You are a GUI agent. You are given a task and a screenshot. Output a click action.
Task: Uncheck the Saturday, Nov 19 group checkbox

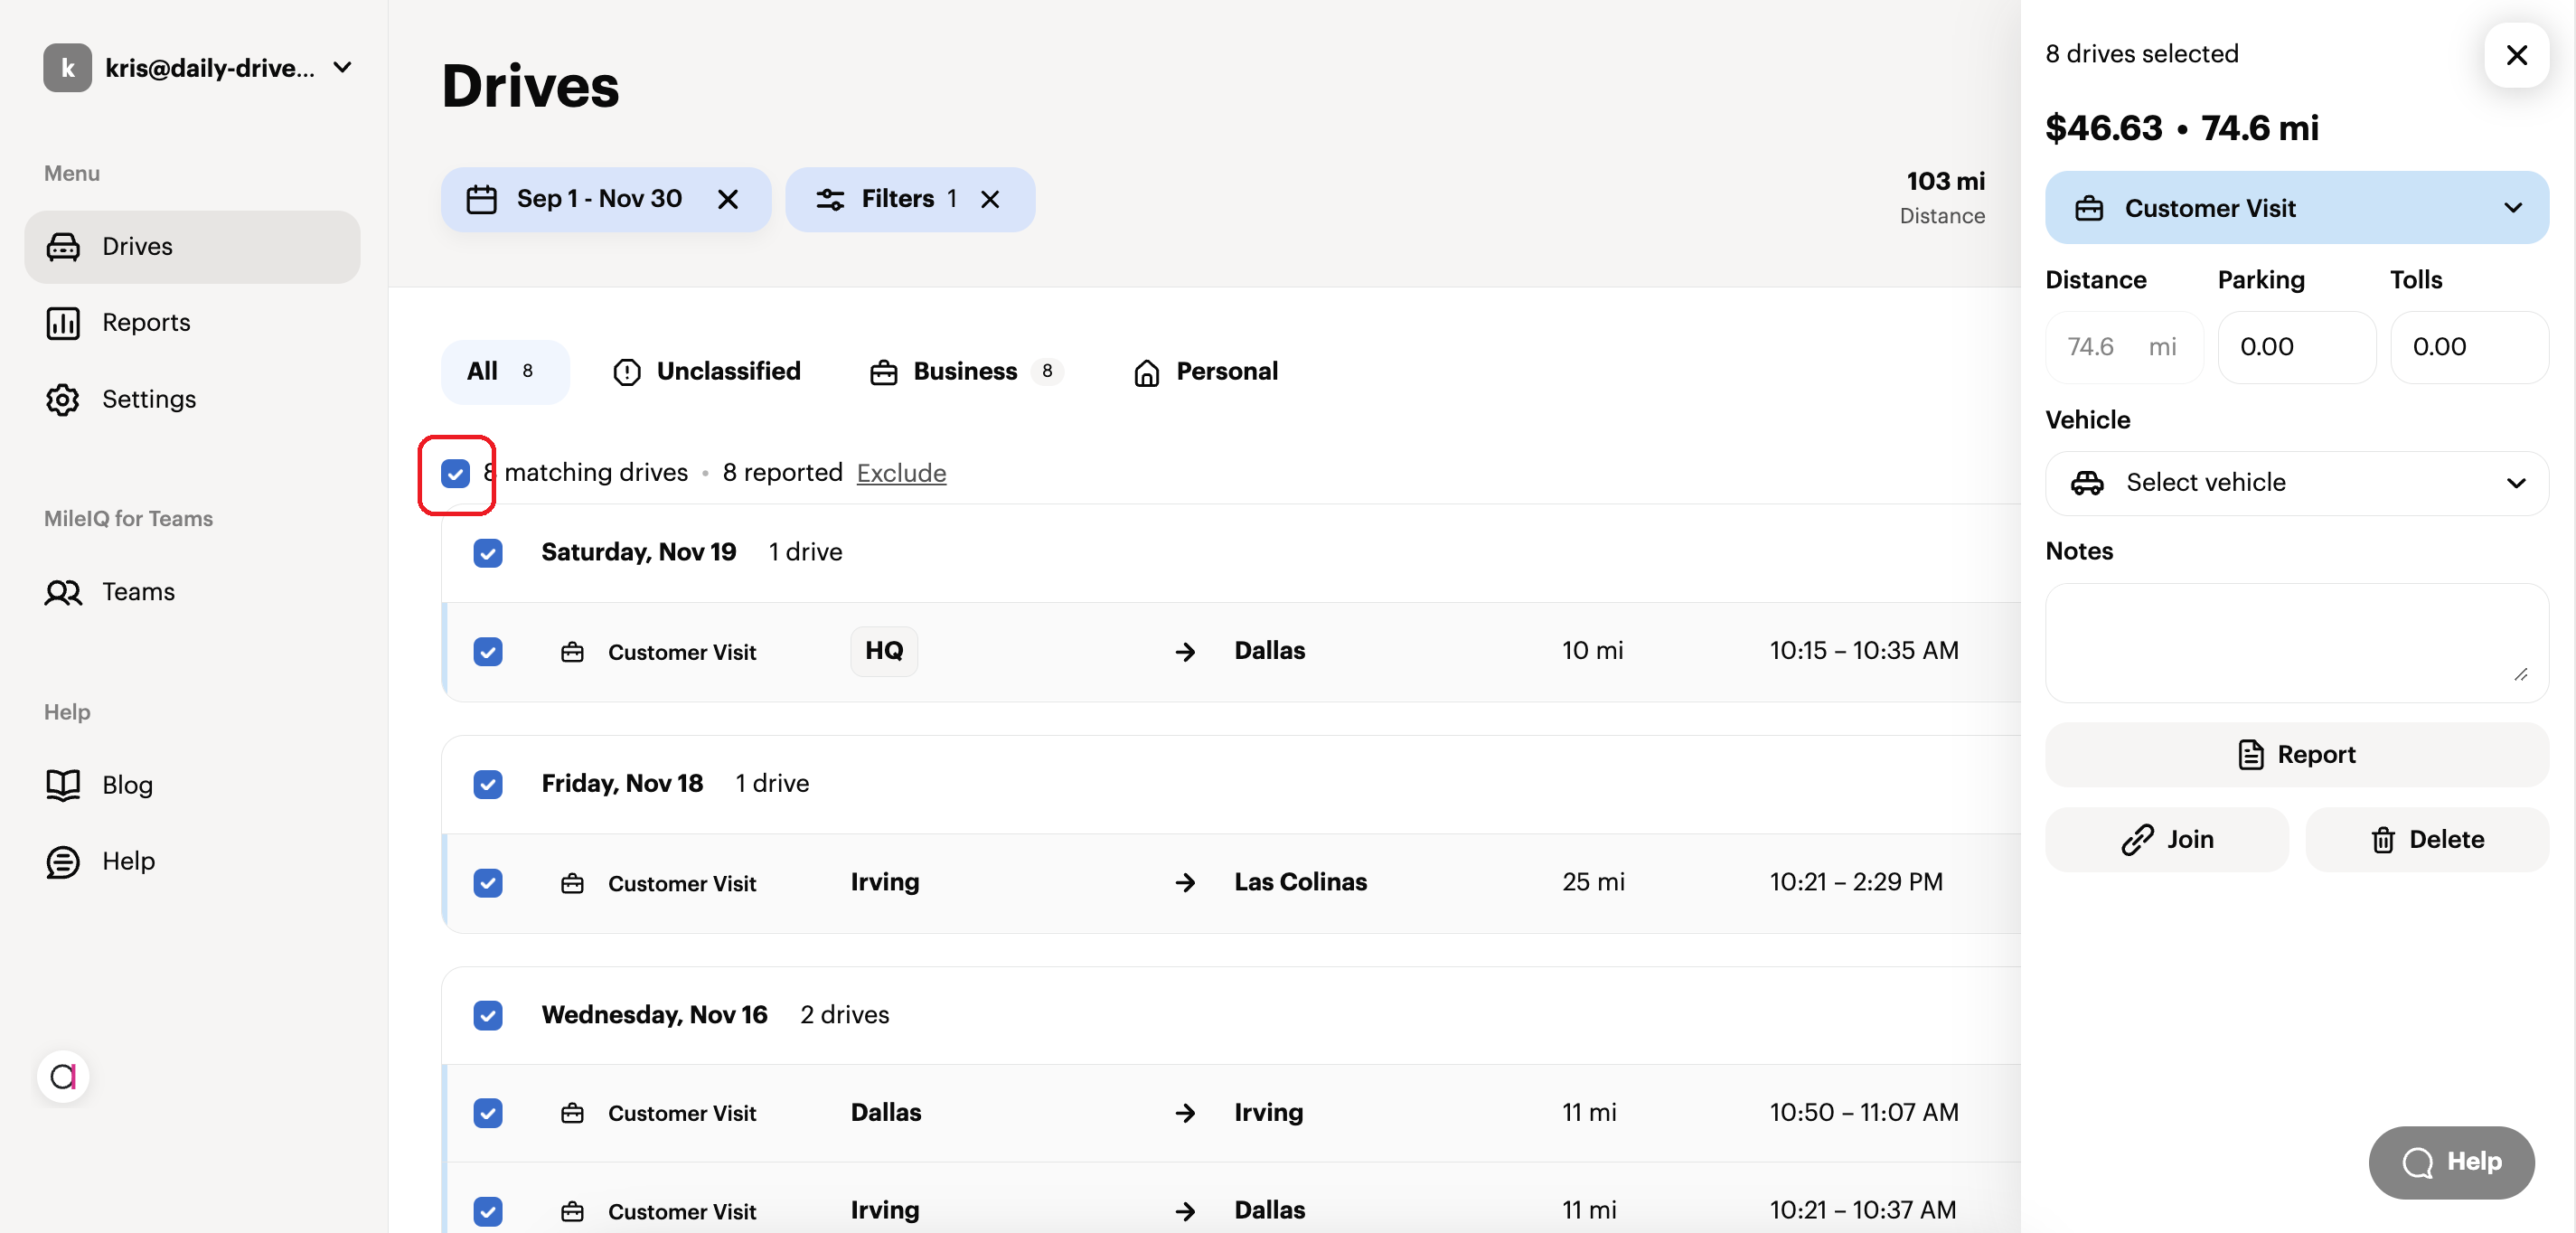pos(488,552)
